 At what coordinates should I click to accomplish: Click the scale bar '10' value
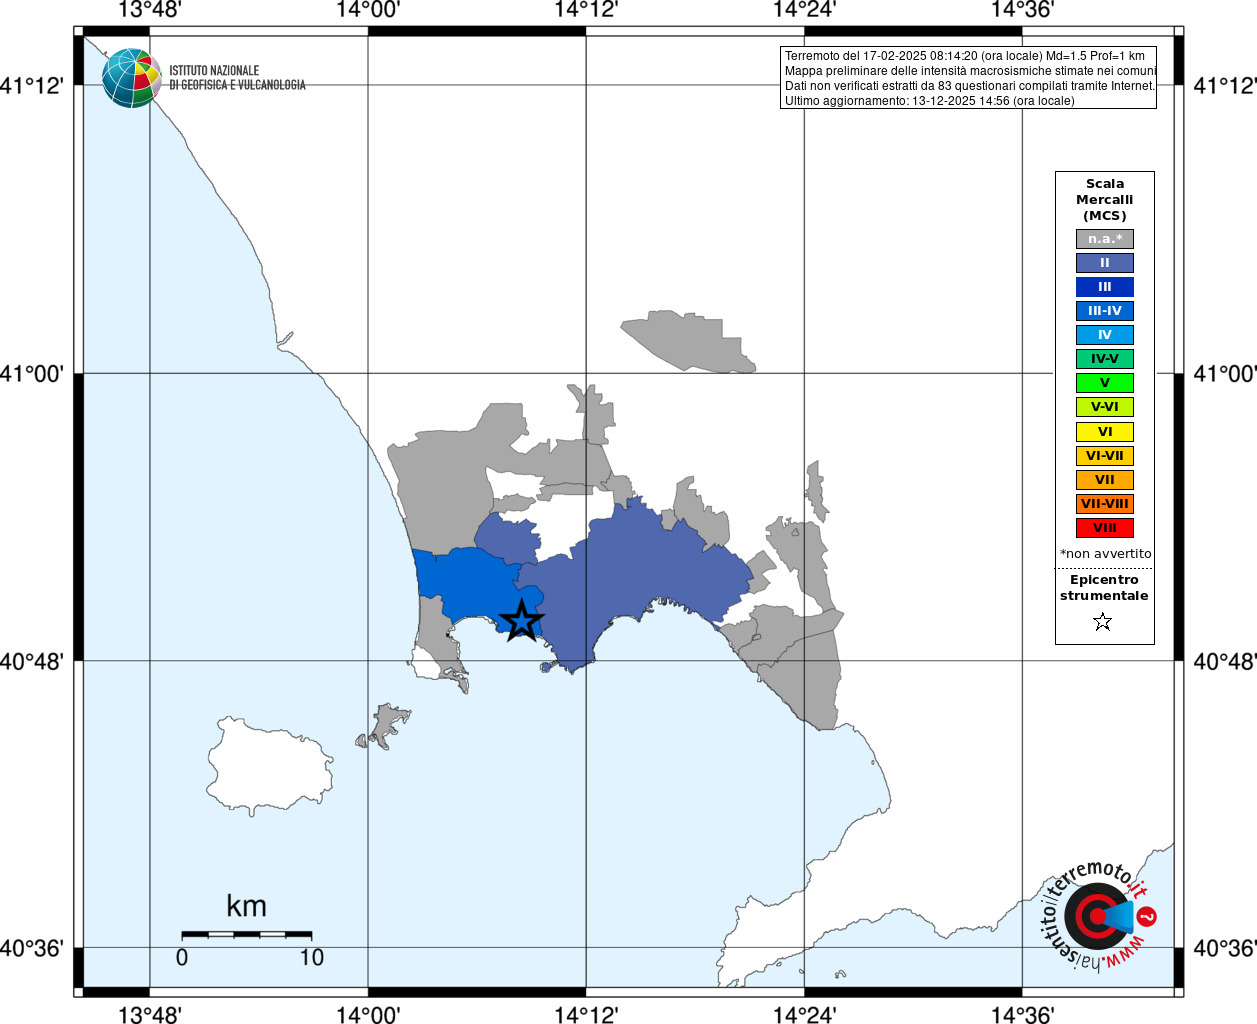coord(312,958)
